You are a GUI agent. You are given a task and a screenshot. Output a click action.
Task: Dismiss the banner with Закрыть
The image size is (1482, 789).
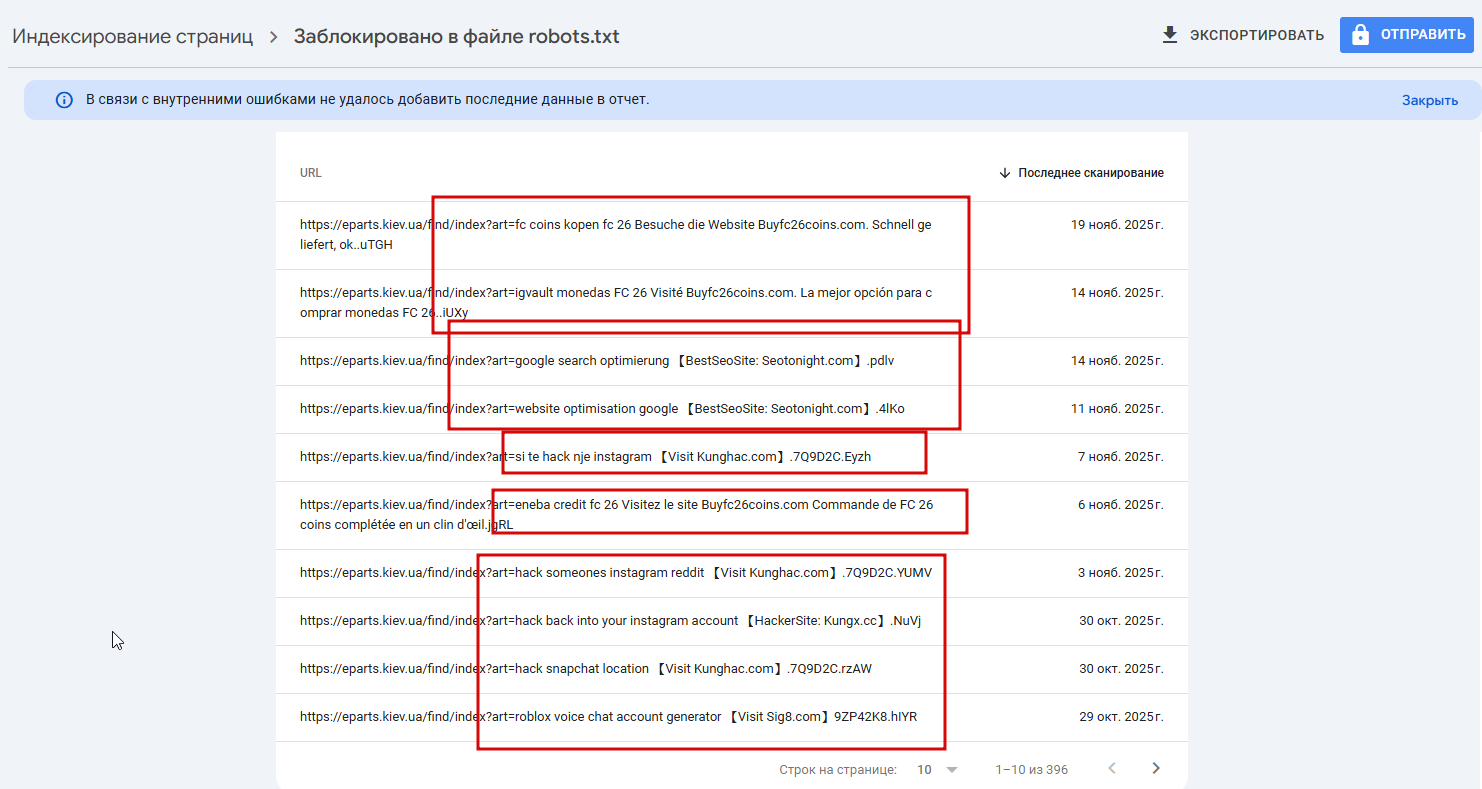click(1430, 100)
